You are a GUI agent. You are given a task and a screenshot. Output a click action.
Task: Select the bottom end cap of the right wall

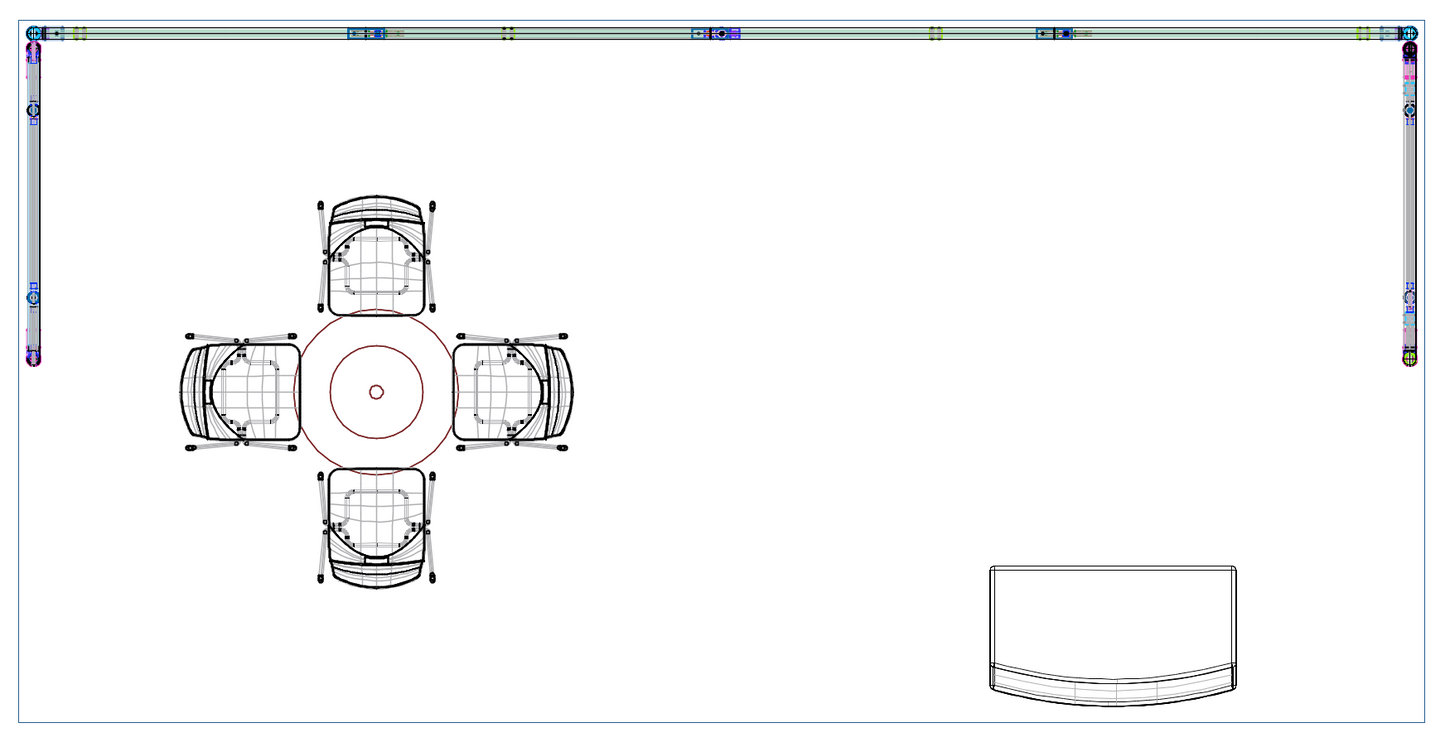[1410, 357]
